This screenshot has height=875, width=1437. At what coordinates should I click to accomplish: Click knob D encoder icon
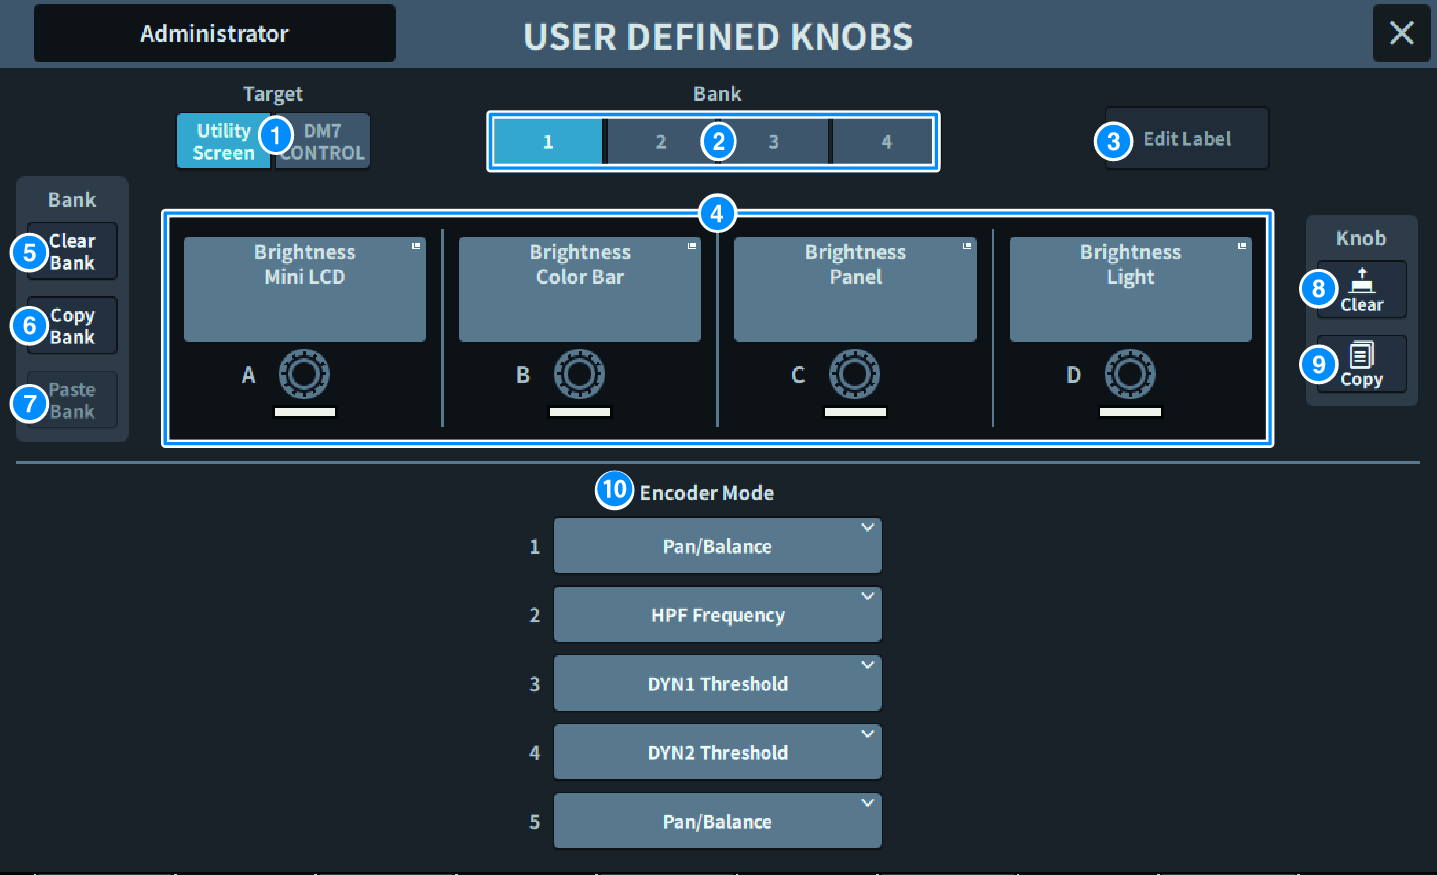pyautogui.click(x=1130, y=374)
